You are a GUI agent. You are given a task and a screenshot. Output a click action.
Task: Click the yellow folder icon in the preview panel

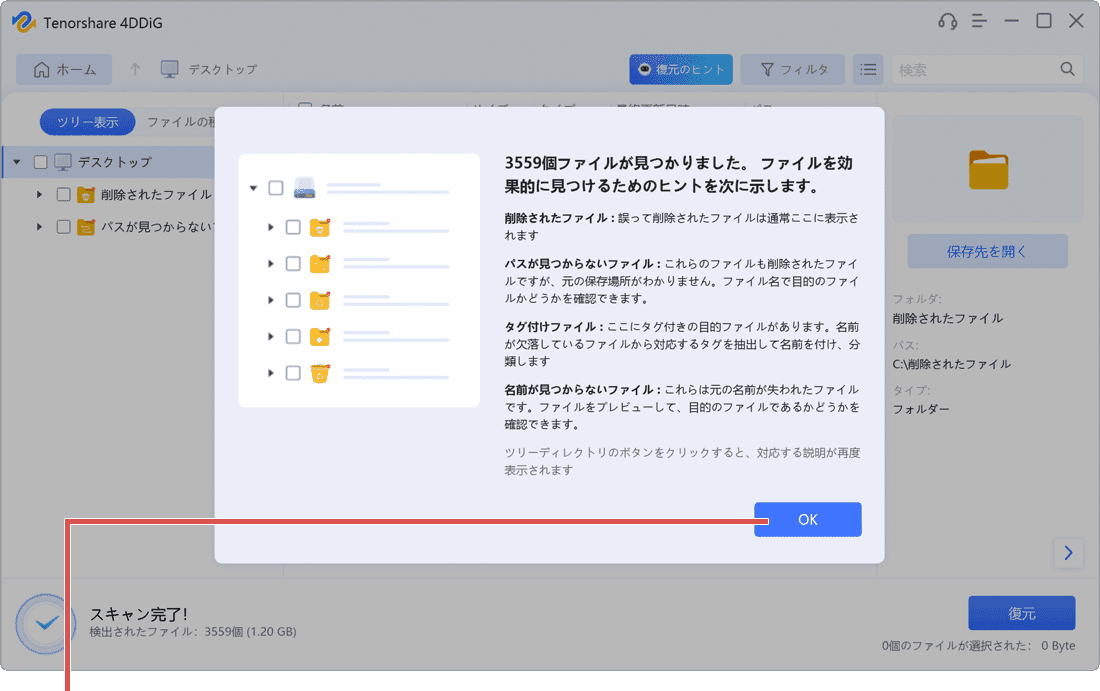pos(988,170)
